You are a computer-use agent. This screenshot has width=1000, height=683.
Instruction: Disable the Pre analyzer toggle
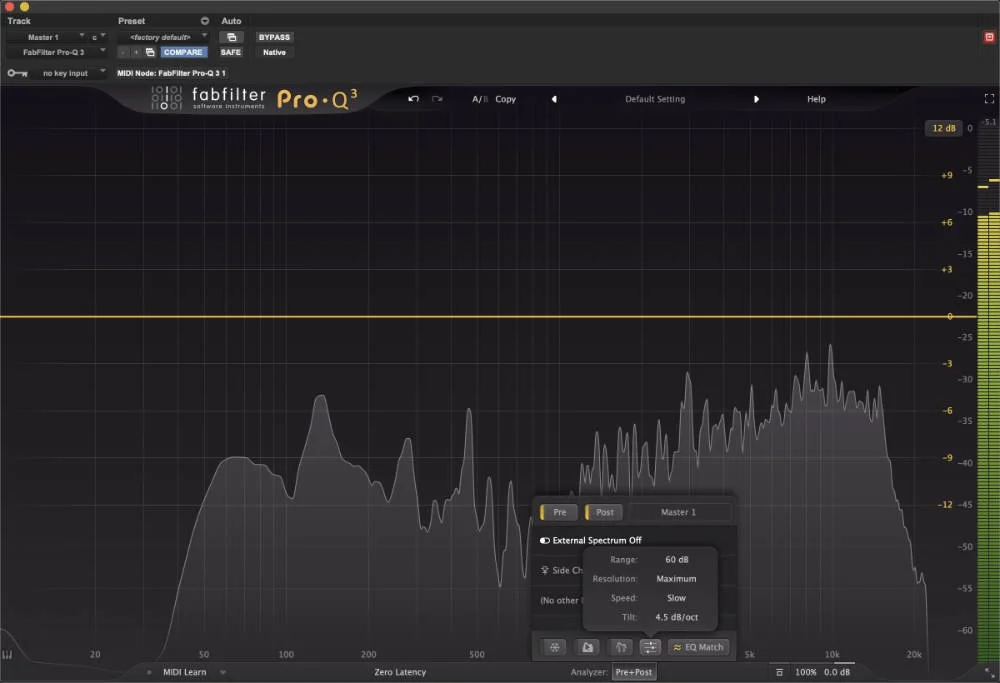pos(559,511)
